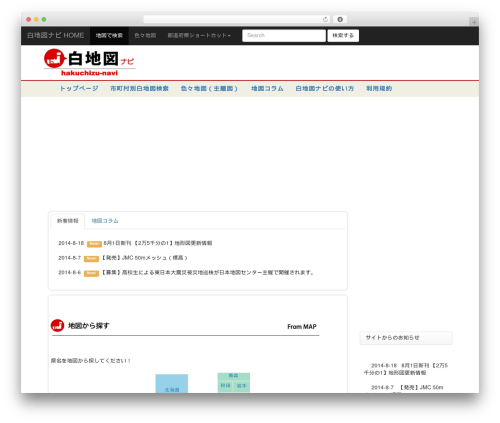The height and width of the screenshot is (423, 500).
Task: Click the red icon beside 地図から探す
Action: tap(57, 326)
